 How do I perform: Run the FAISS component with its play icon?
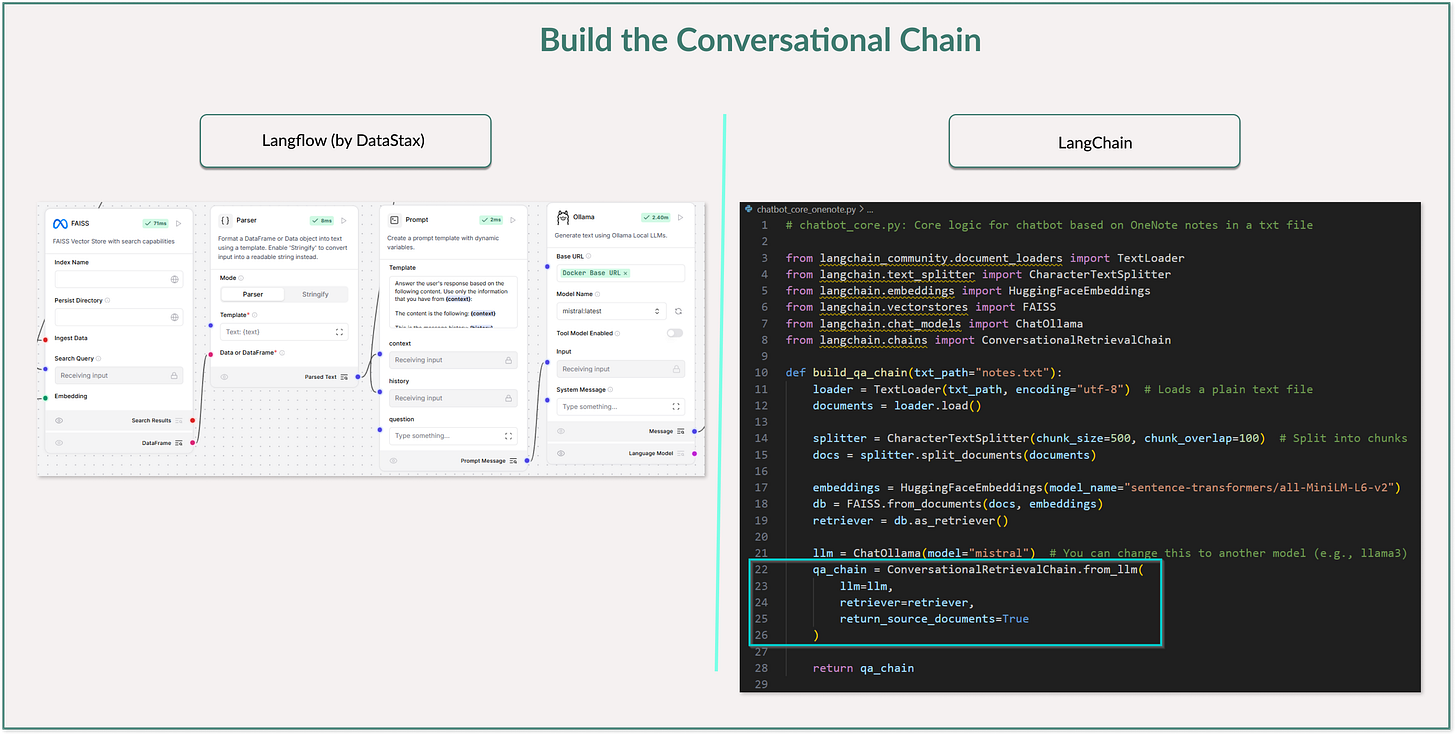(x=179, y=223)
